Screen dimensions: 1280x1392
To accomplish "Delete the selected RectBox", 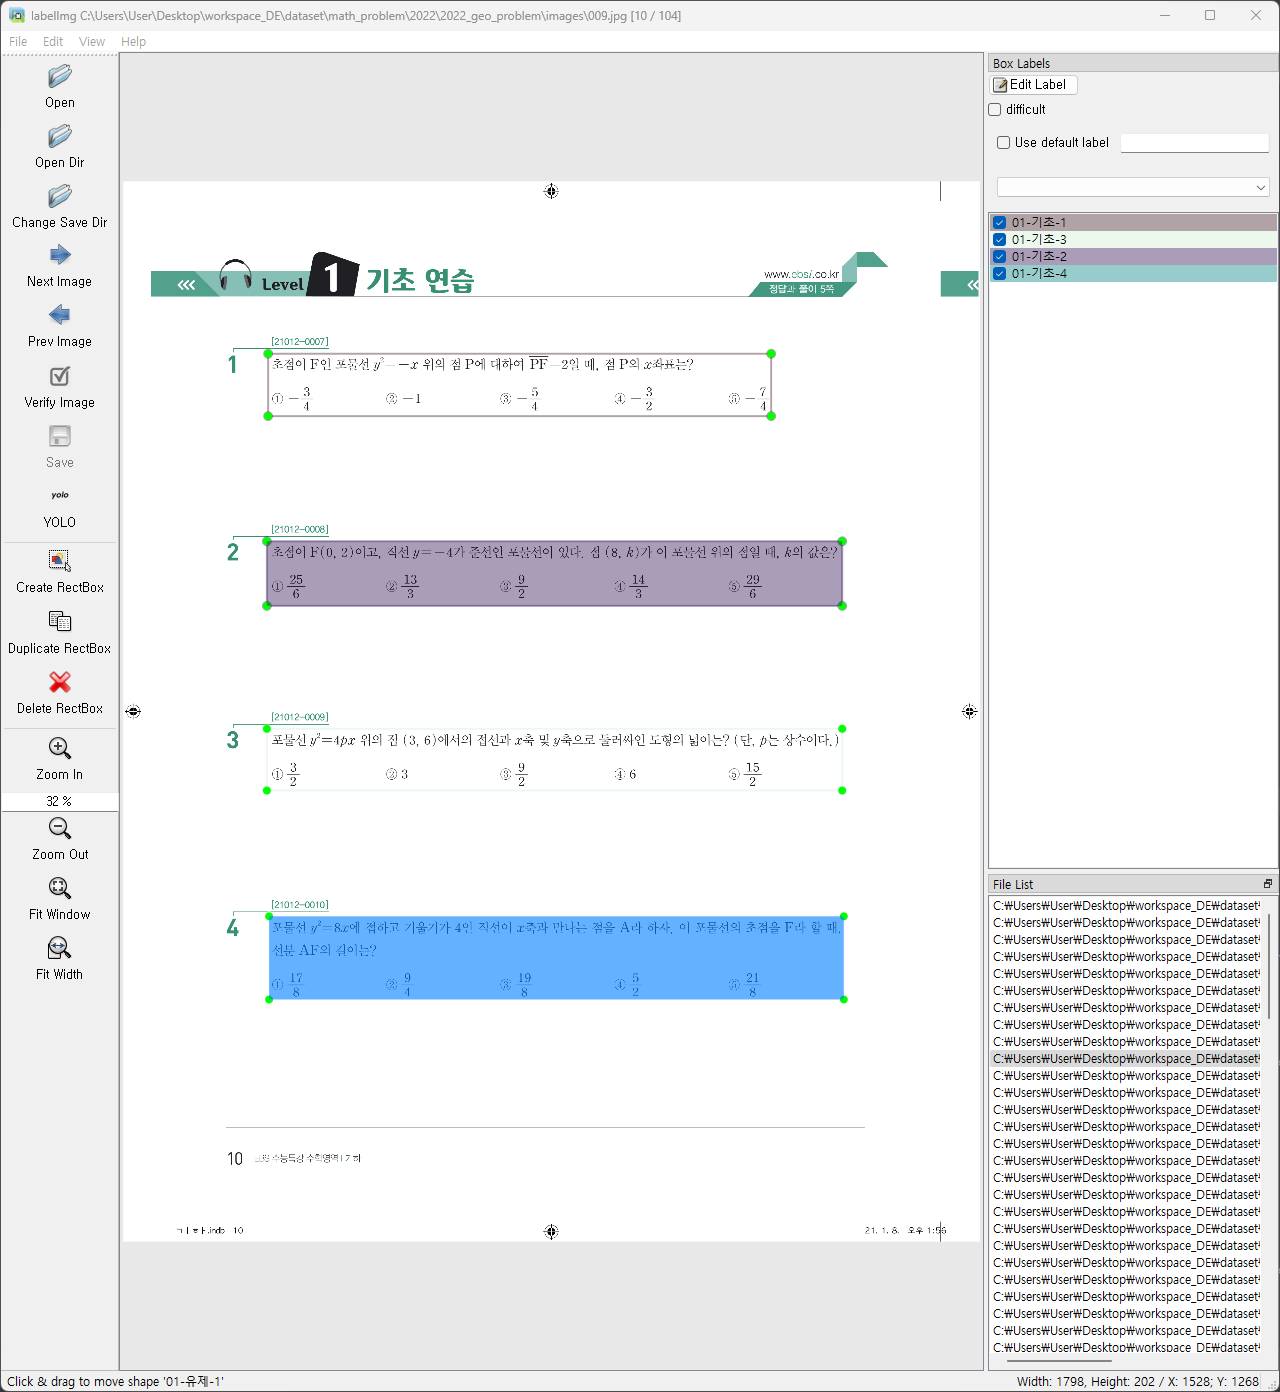I will pyautogui.click(x=59, y=692).
